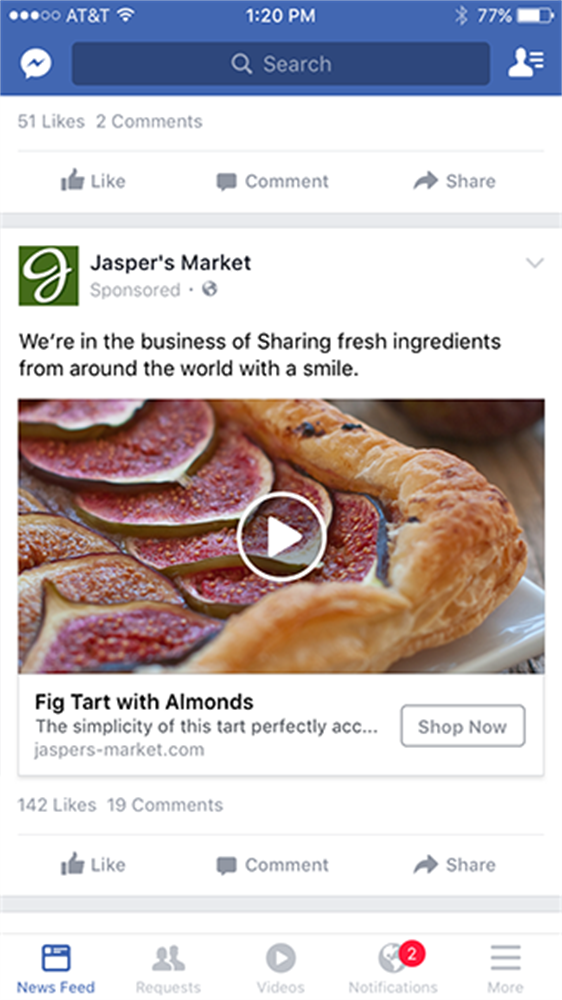Share the upper post in the feed
Image resolution: width=562 pixels, height=1000 pixels.
click(454, 181)
